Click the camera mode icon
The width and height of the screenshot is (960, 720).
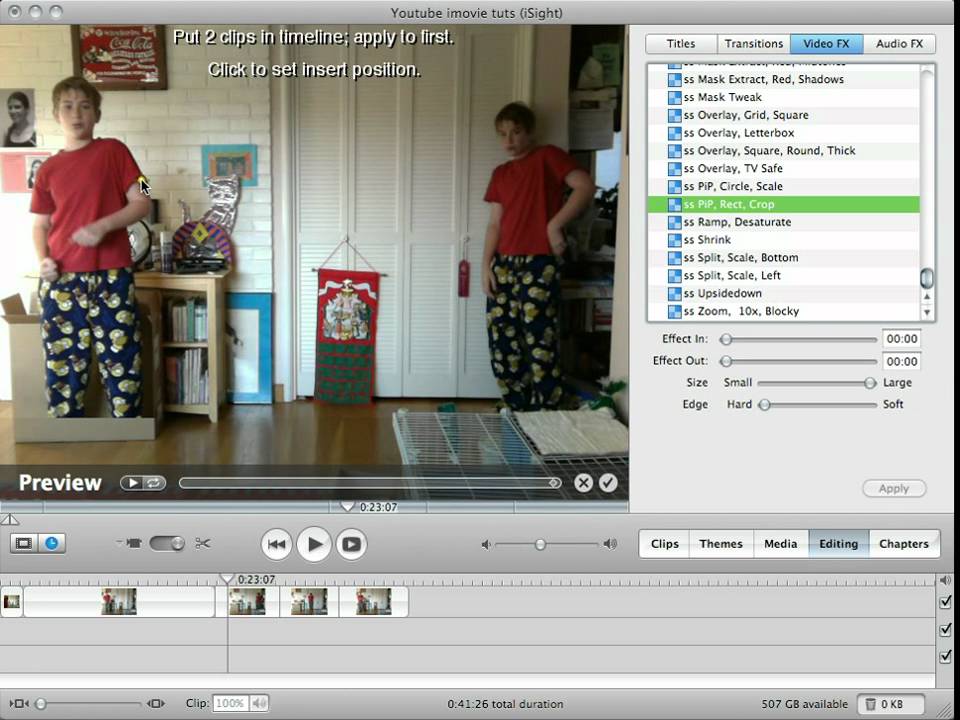[x=133, y=543]
